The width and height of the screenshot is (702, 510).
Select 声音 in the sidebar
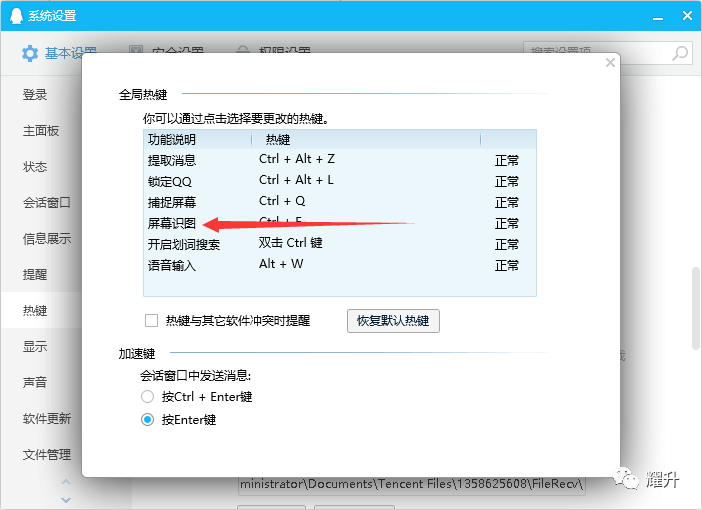click(x=35, y=382)
